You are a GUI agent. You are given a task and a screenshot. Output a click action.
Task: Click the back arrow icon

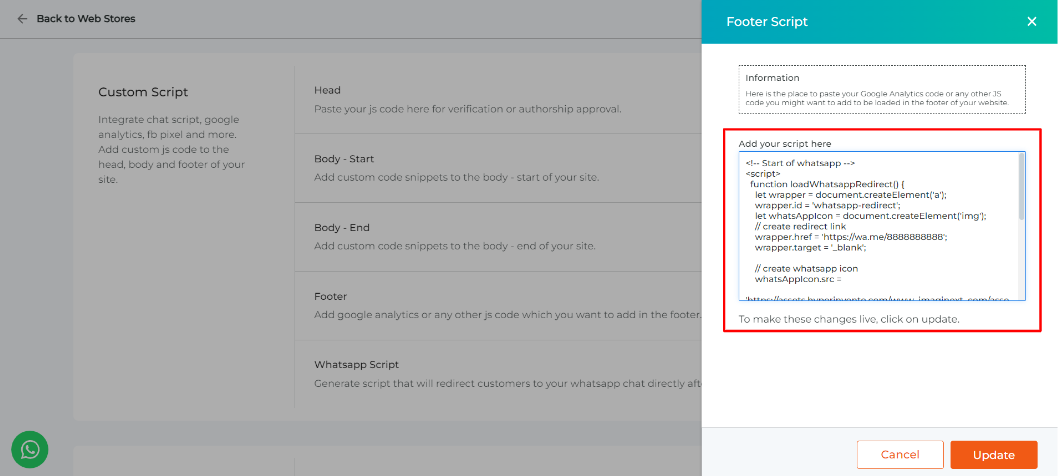(x=22, y=19)
